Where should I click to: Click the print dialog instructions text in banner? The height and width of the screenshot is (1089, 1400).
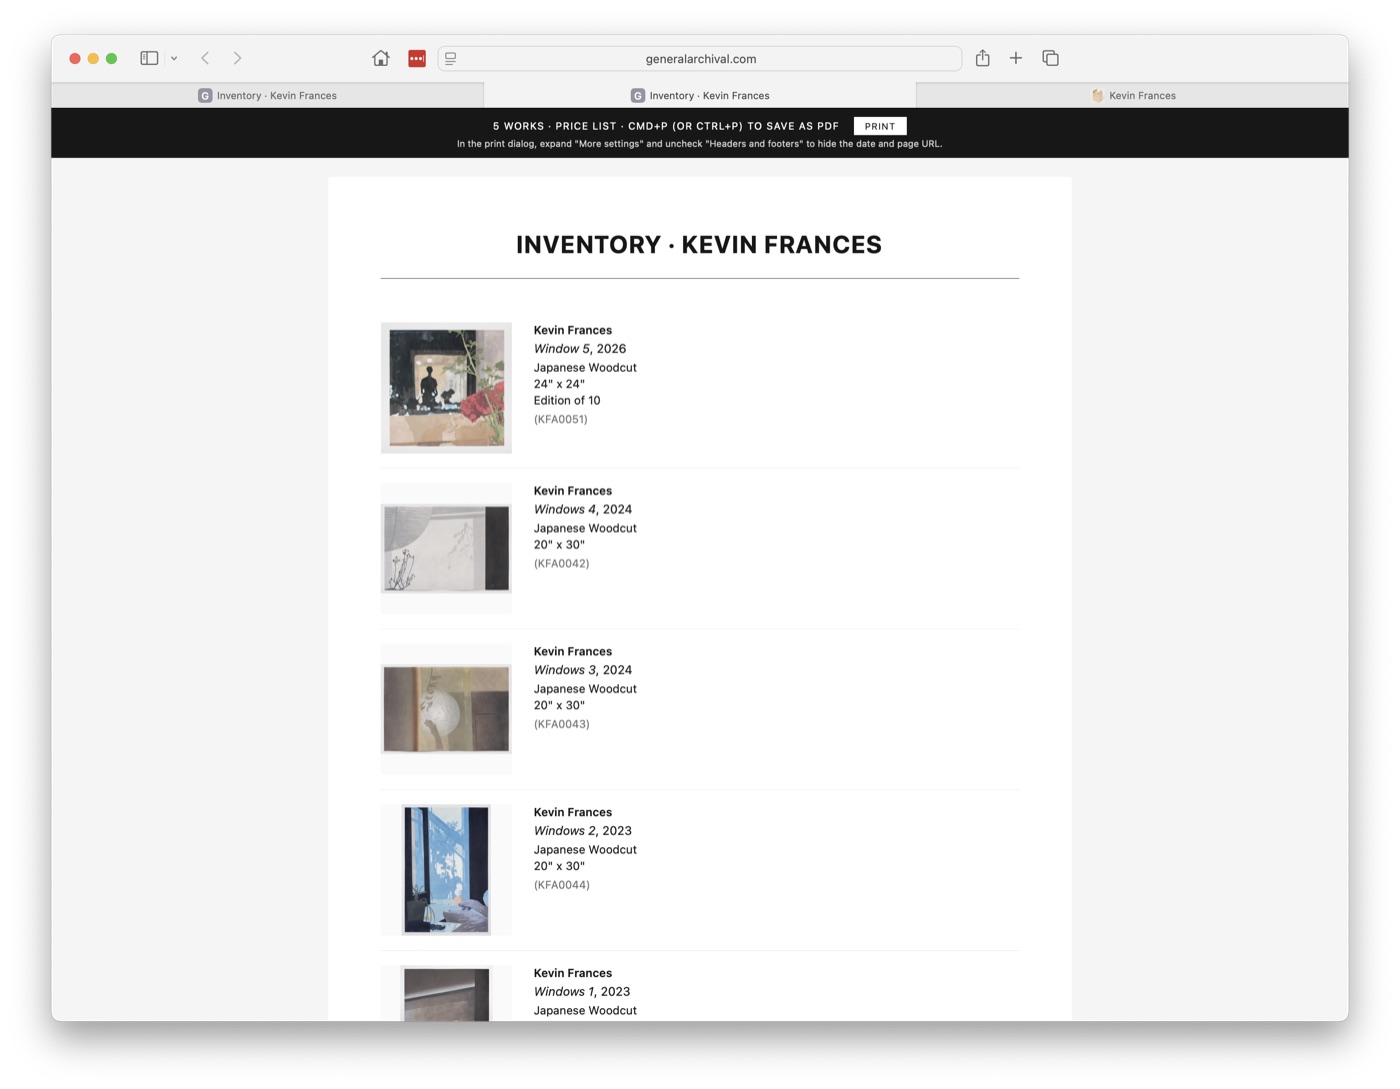pos(700,144)
